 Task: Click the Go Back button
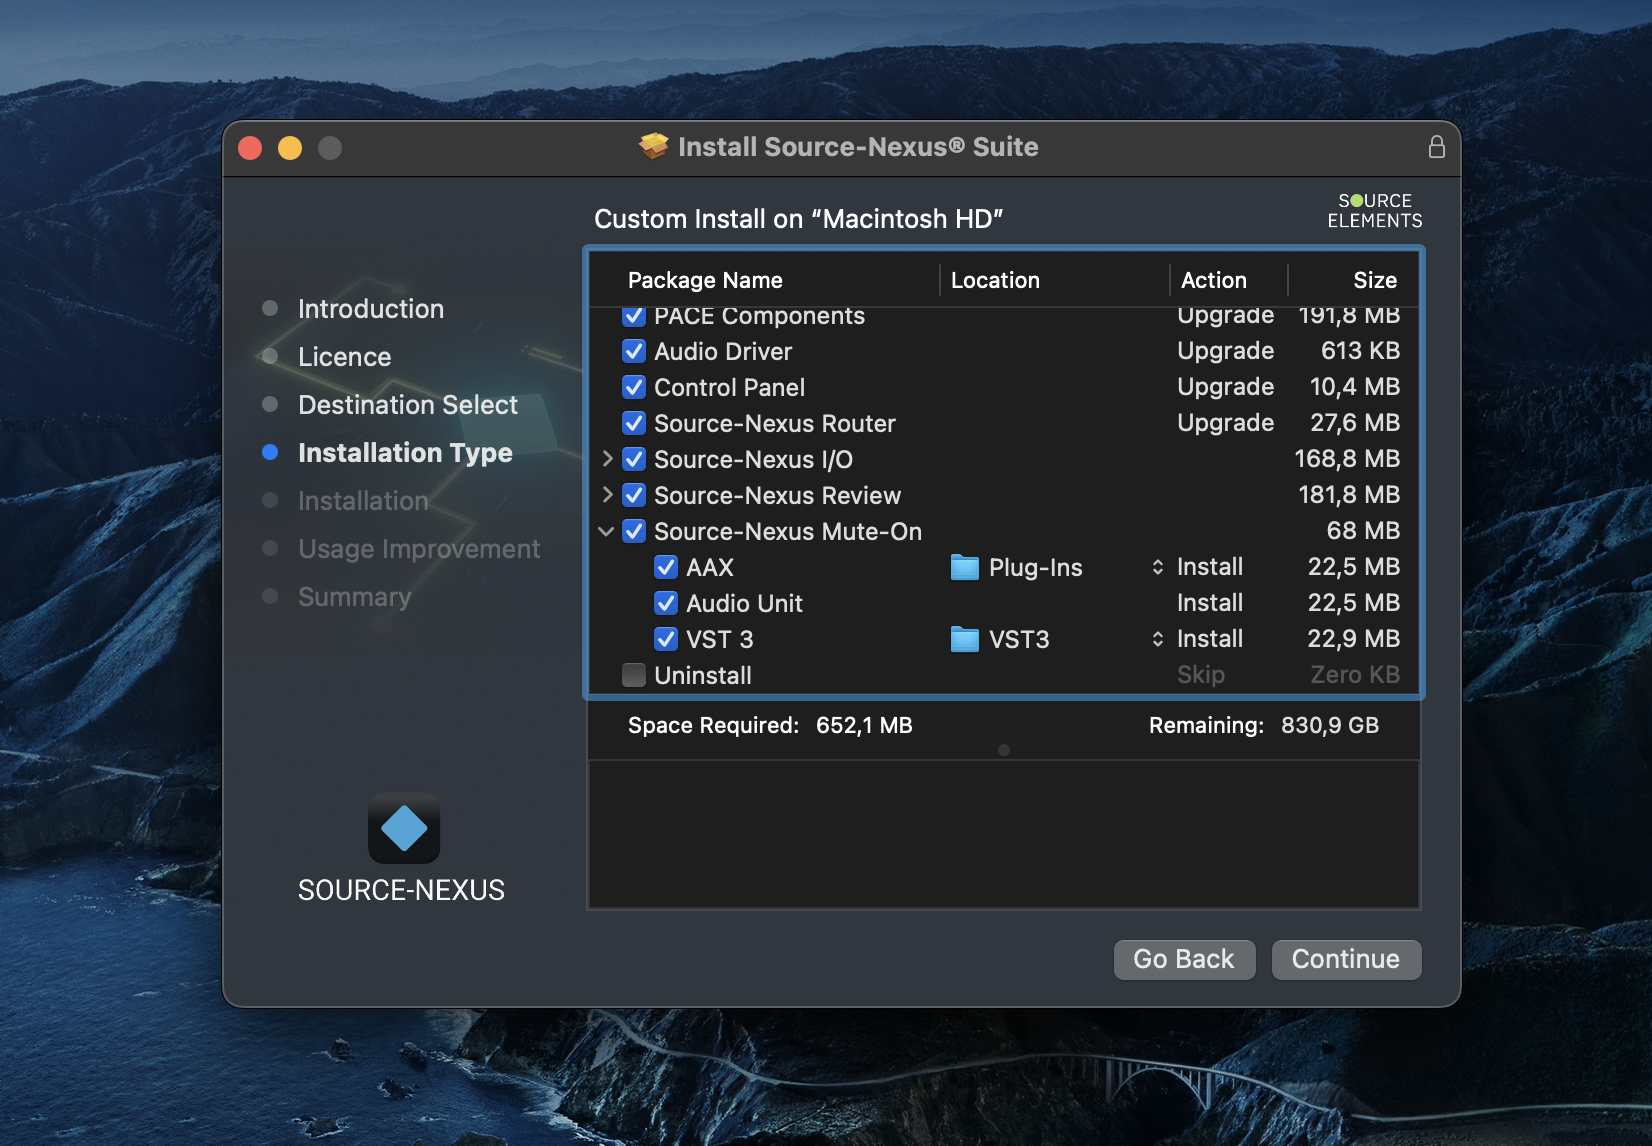1183,960
